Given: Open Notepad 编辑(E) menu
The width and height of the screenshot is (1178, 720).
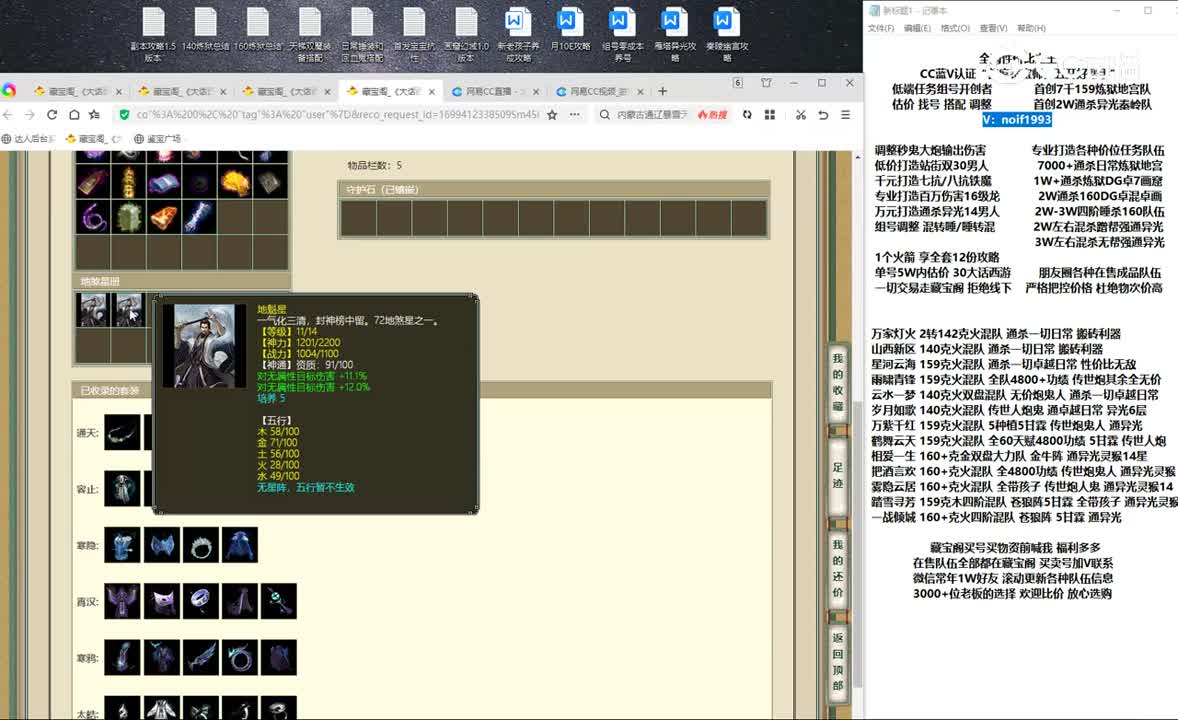Looking at the screenshot, I should [917, 28].
